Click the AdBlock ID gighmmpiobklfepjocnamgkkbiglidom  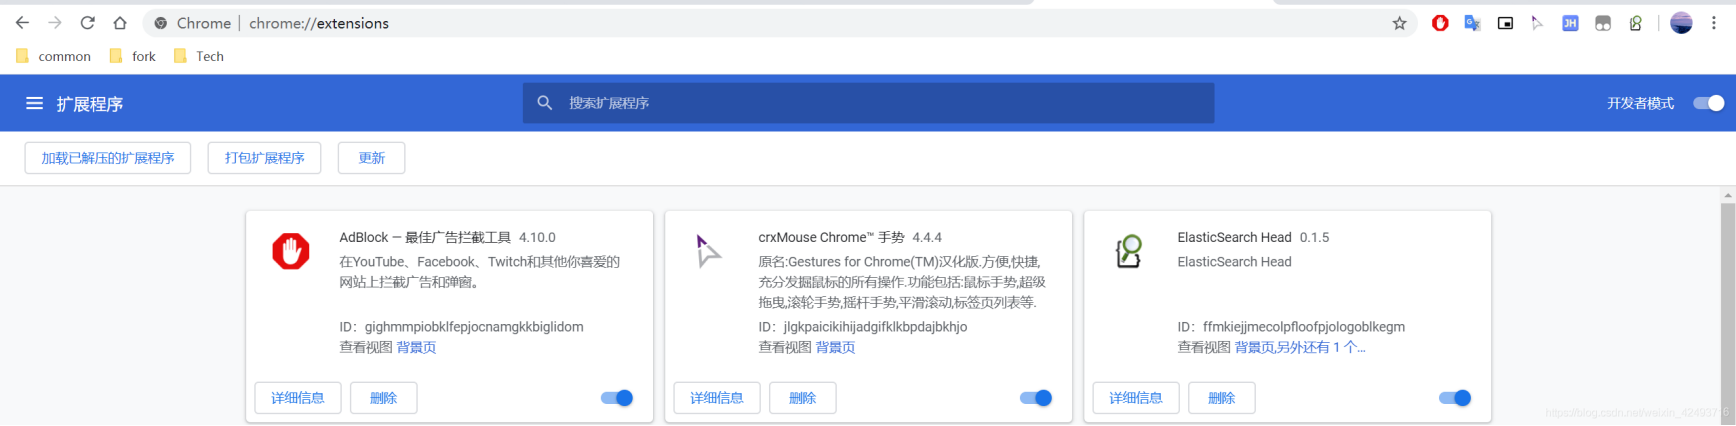(x=474, y=327)
